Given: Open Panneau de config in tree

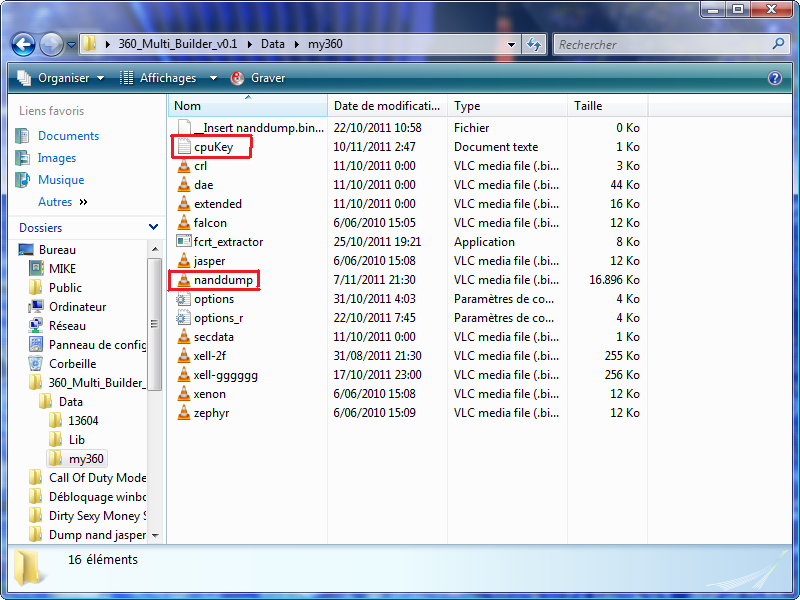Looking at the screenshot, I should 97,345.
